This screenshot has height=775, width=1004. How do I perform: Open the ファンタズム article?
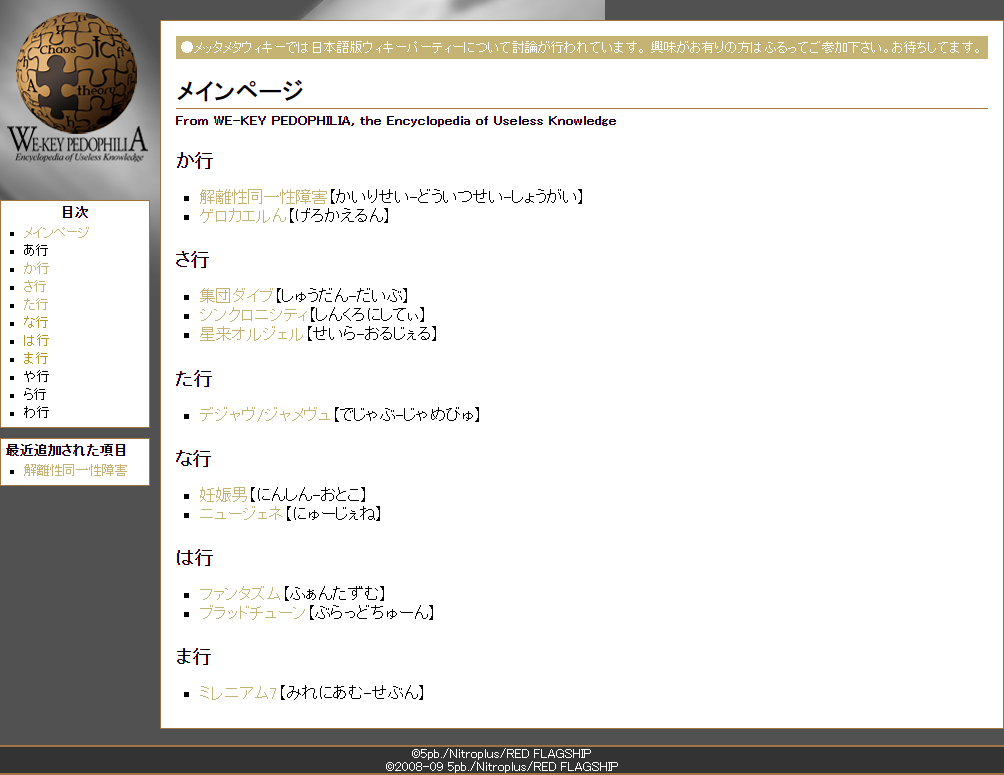click(x=239, y=594)
